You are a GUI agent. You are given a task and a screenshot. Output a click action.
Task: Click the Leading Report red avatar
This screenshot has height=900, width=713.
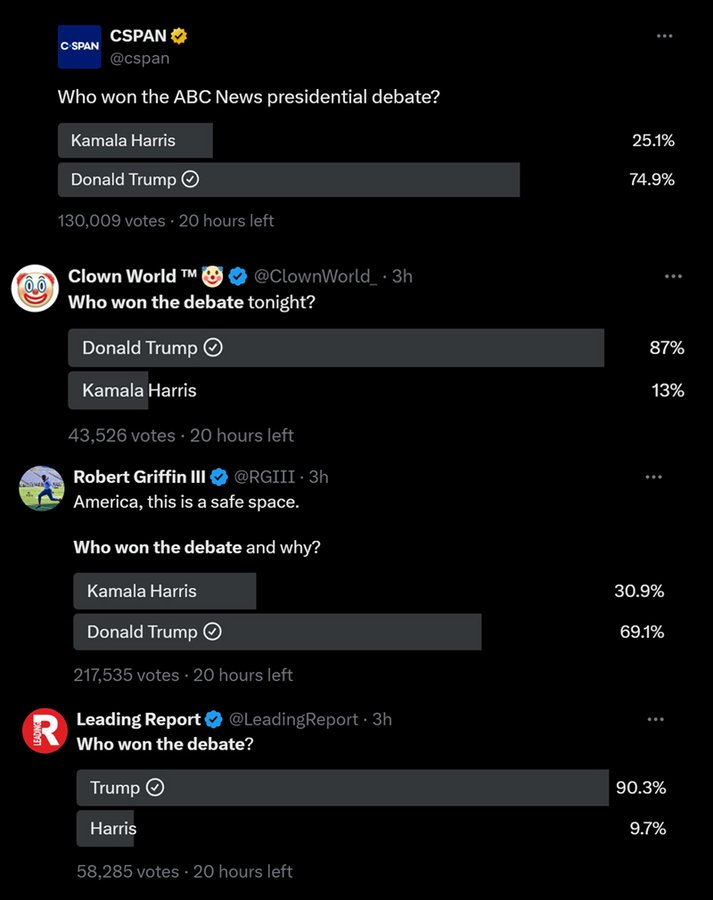click(45, 730)
